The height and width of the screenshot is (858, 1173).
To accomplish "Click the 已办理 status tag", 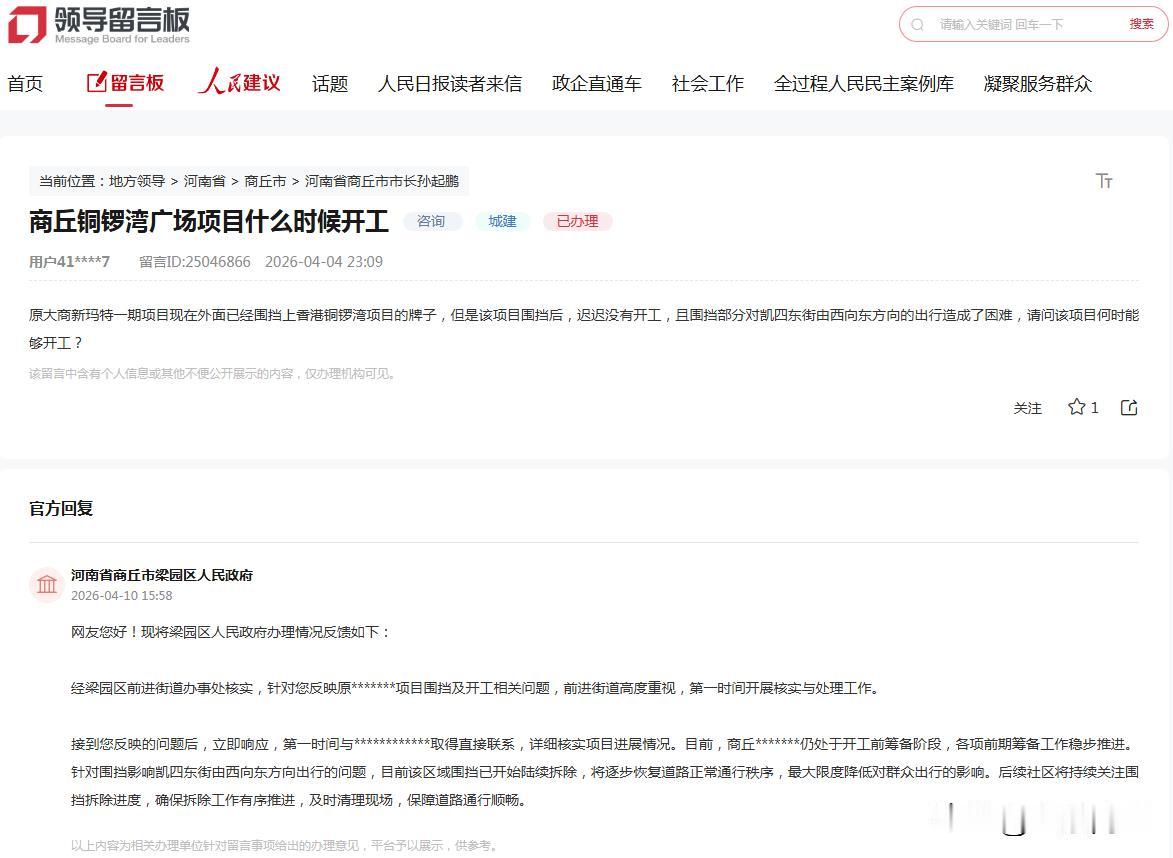I will pyautogui.click(x=577, y=221).
